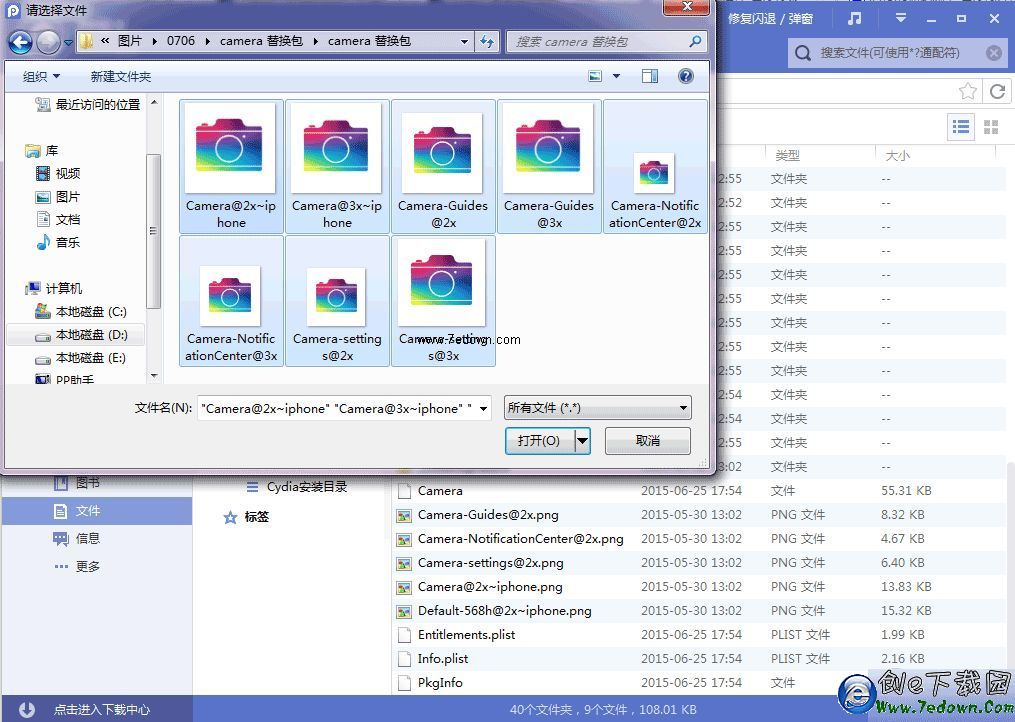Switch to list view mode
This screenshot has height=722, width=1015.
point(961,126)
